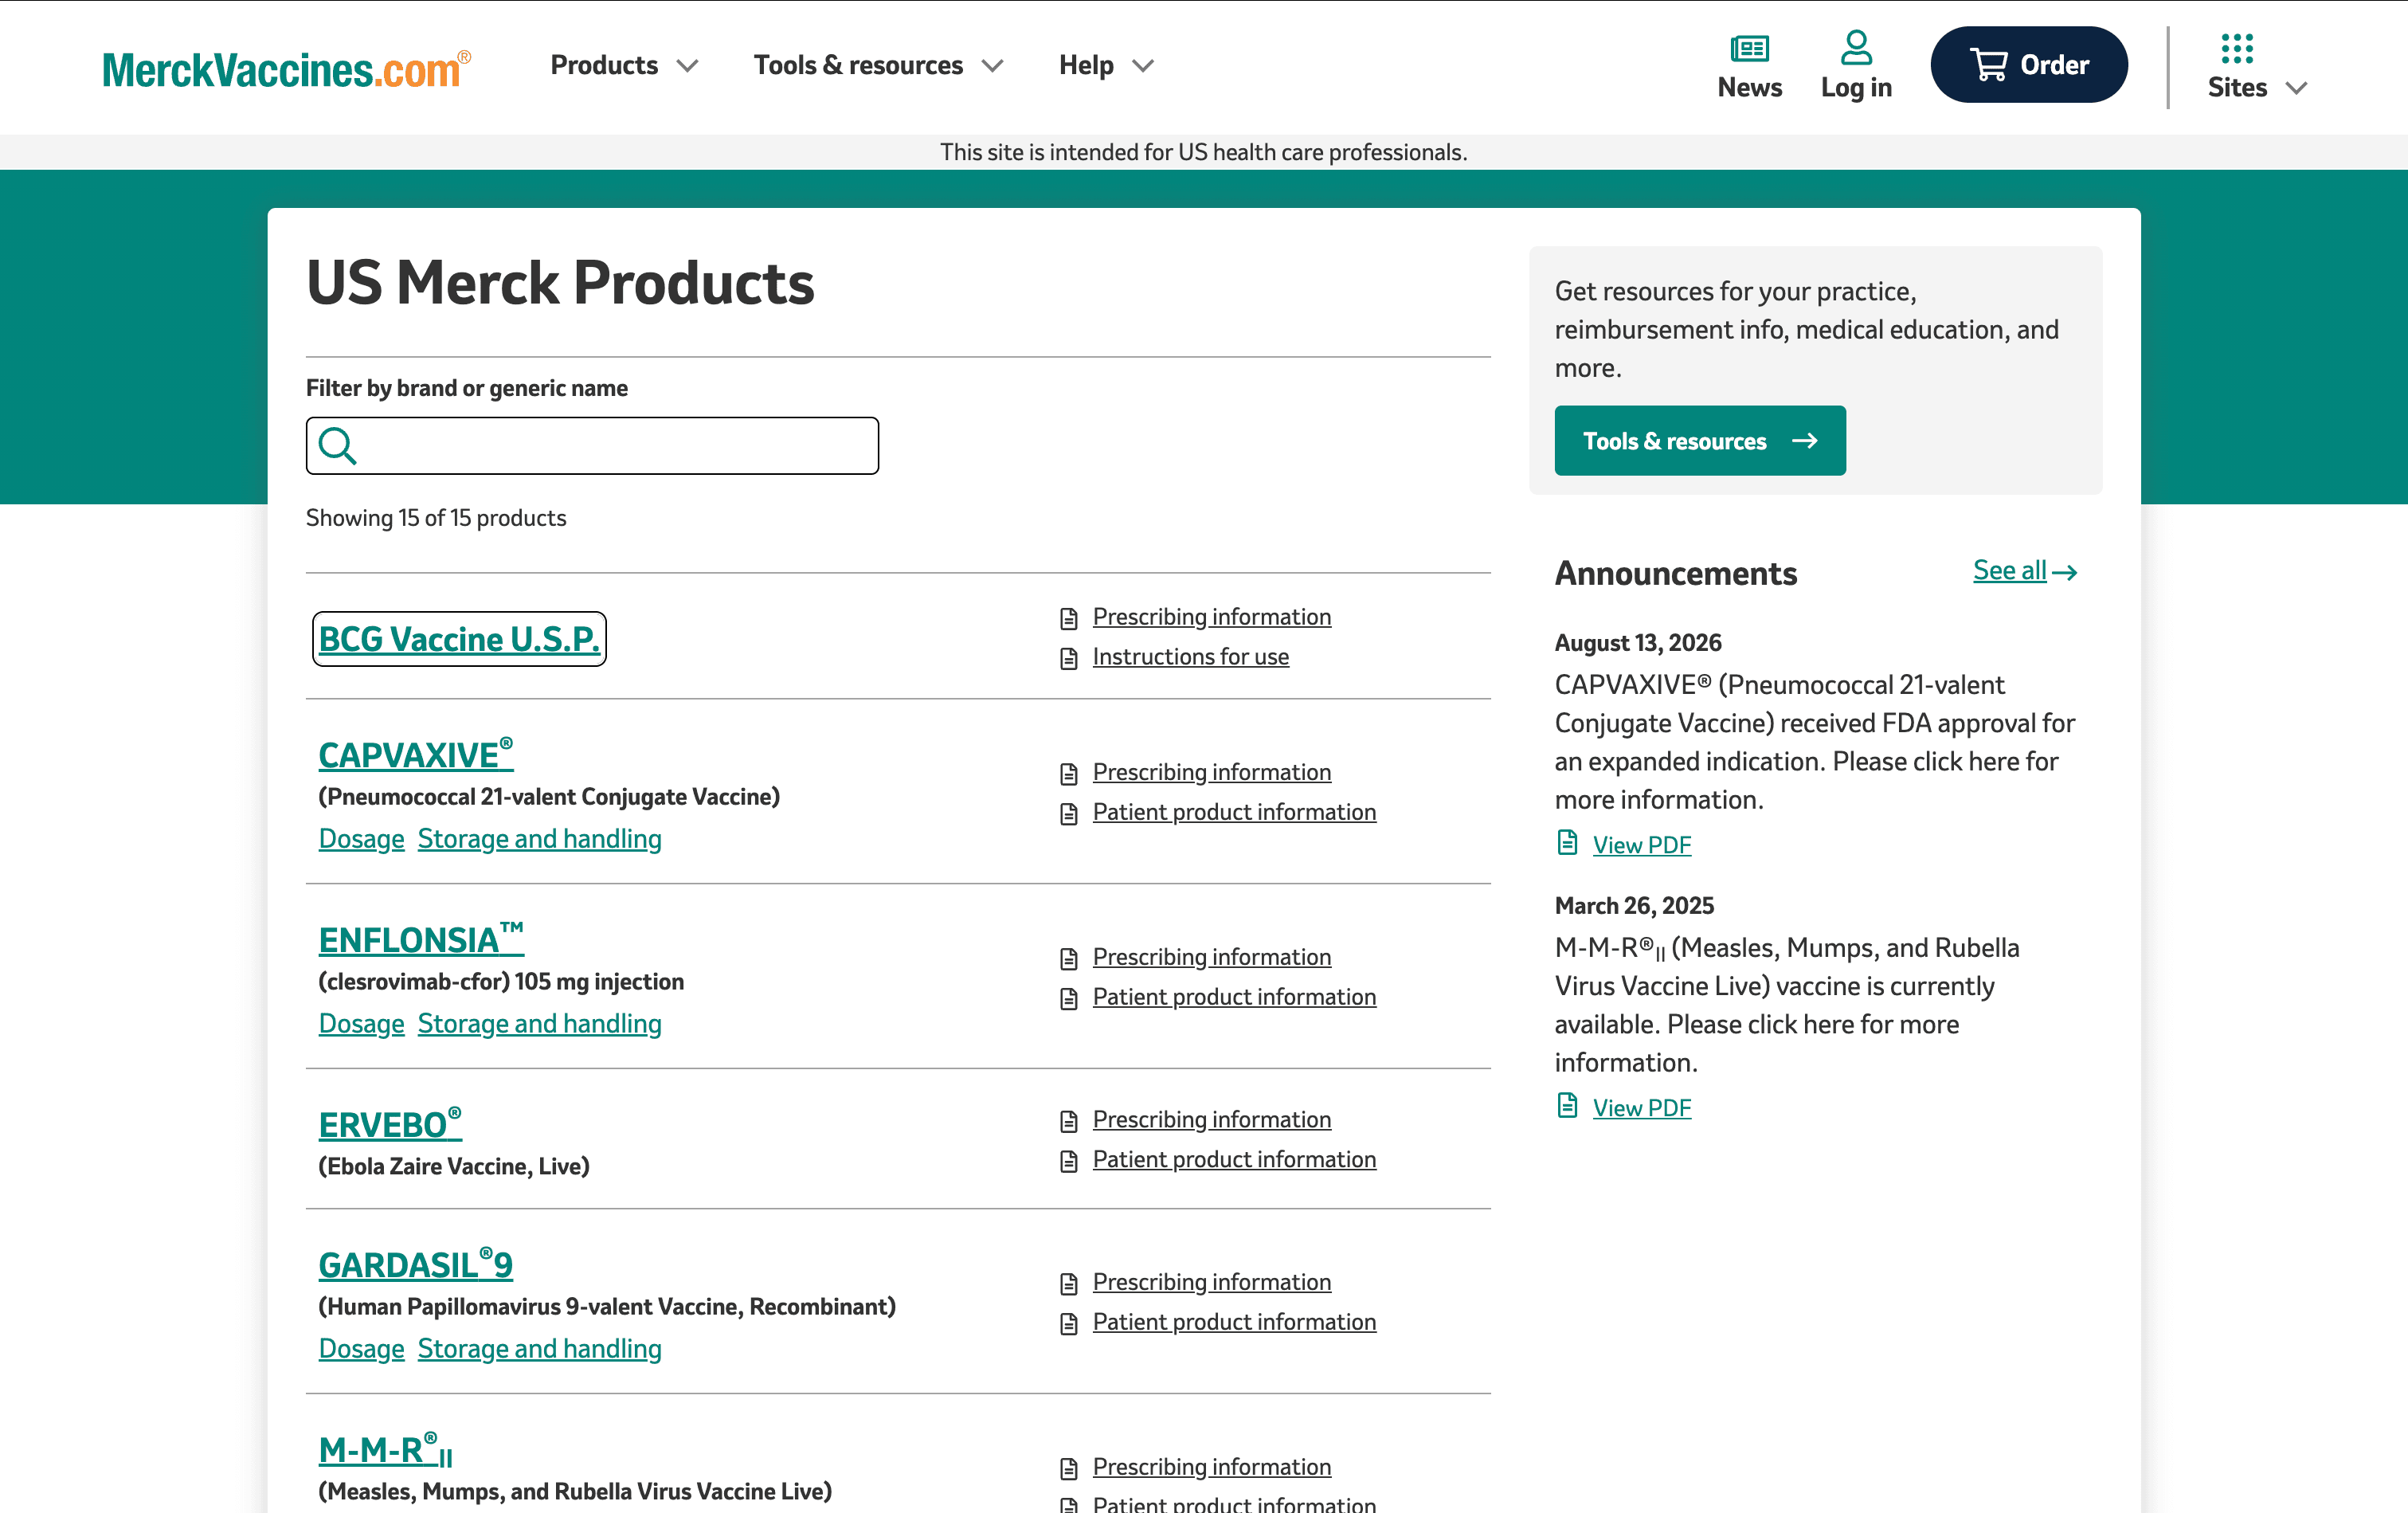The width and height of the screenshot is (2408, 1513).
Task: Open ENFLONSIA Prescribing information link
Action: pyautogui.click(x=1212, y=957)
